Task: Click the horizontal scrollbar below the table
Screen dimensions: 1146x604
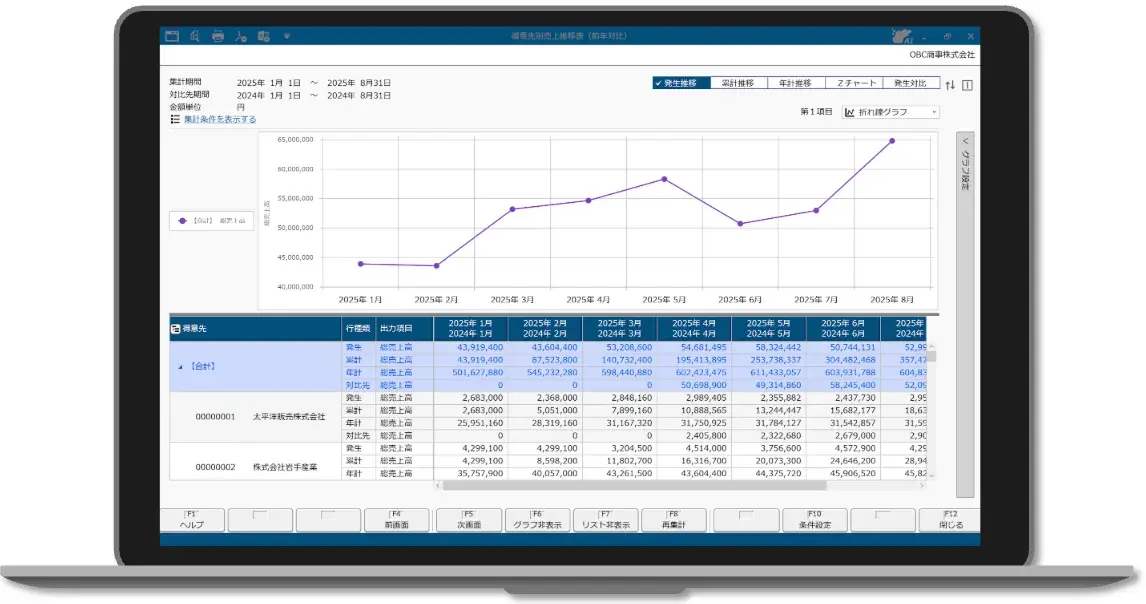Action: point(680,486)
